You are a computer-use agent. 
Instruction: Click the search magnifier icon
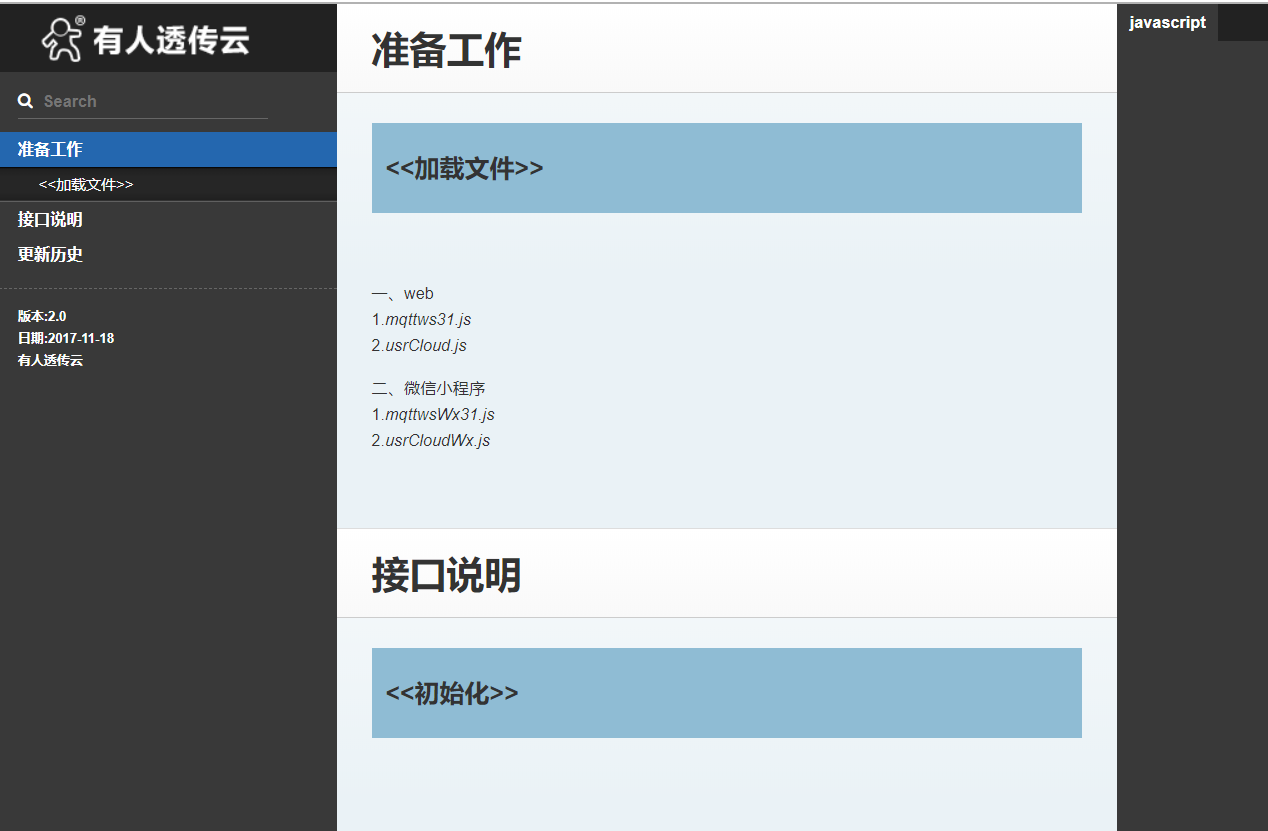coord(25,100)
